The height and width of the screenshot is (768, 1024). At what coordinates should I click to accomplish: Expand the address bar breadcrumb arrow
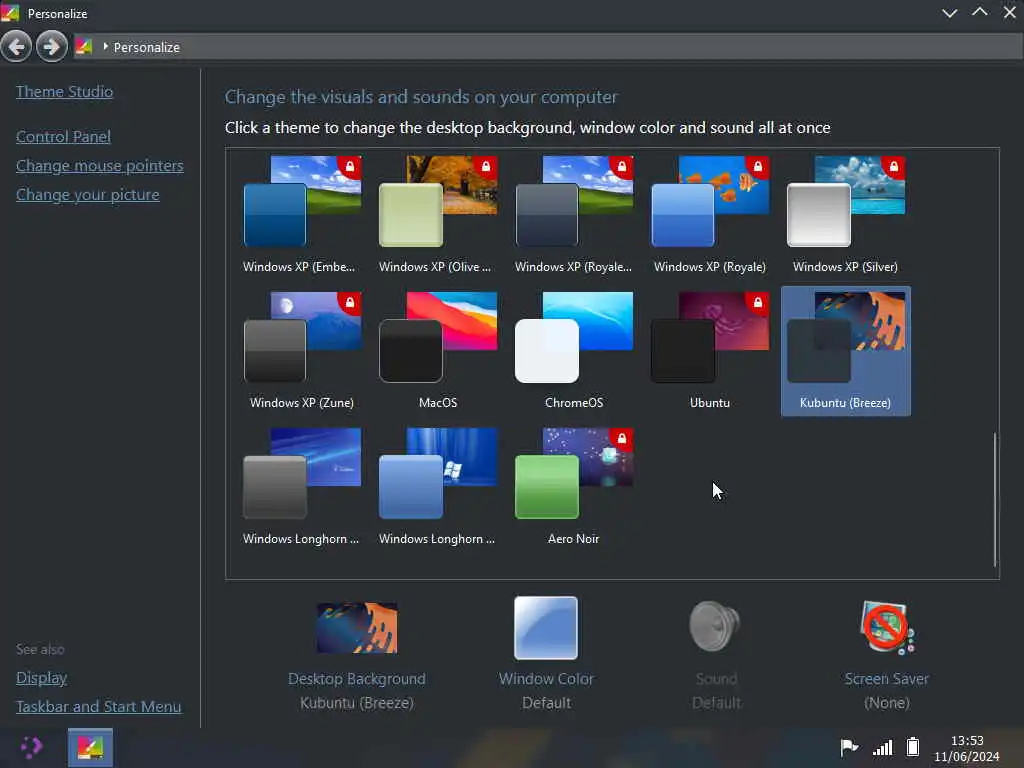click(105, 46)
